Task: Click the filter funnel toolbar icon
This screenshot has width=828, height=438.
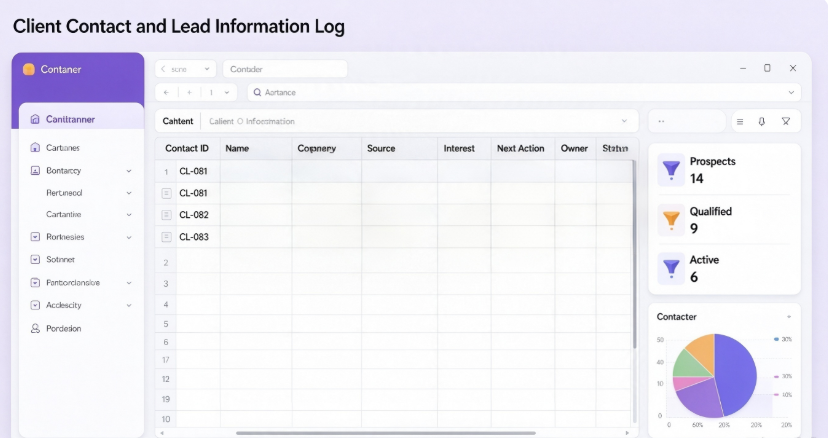Action: (x=786, y=122)
